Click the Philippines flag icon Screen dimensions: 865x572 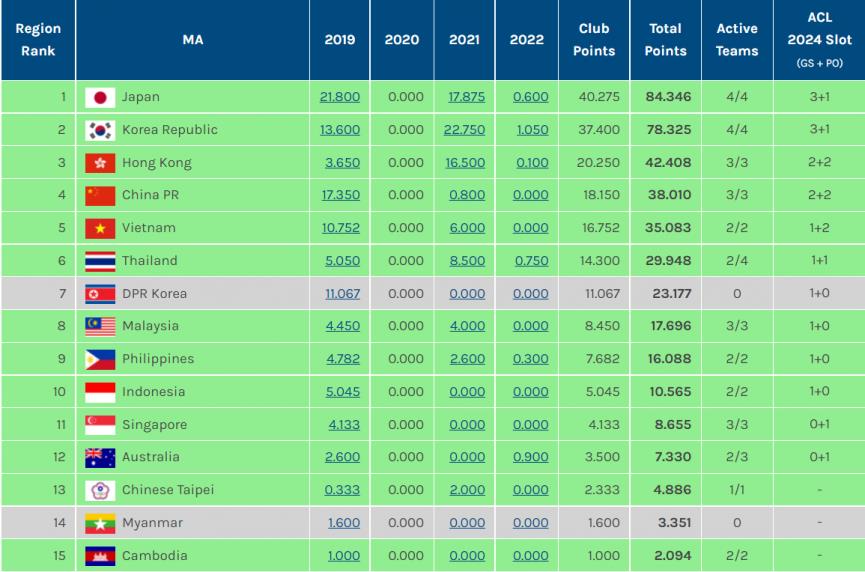point(100,359)
